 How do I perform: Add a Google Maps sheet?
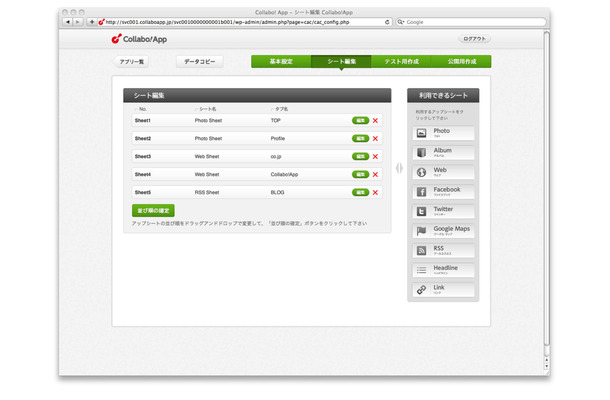click(x=443, y=231)
